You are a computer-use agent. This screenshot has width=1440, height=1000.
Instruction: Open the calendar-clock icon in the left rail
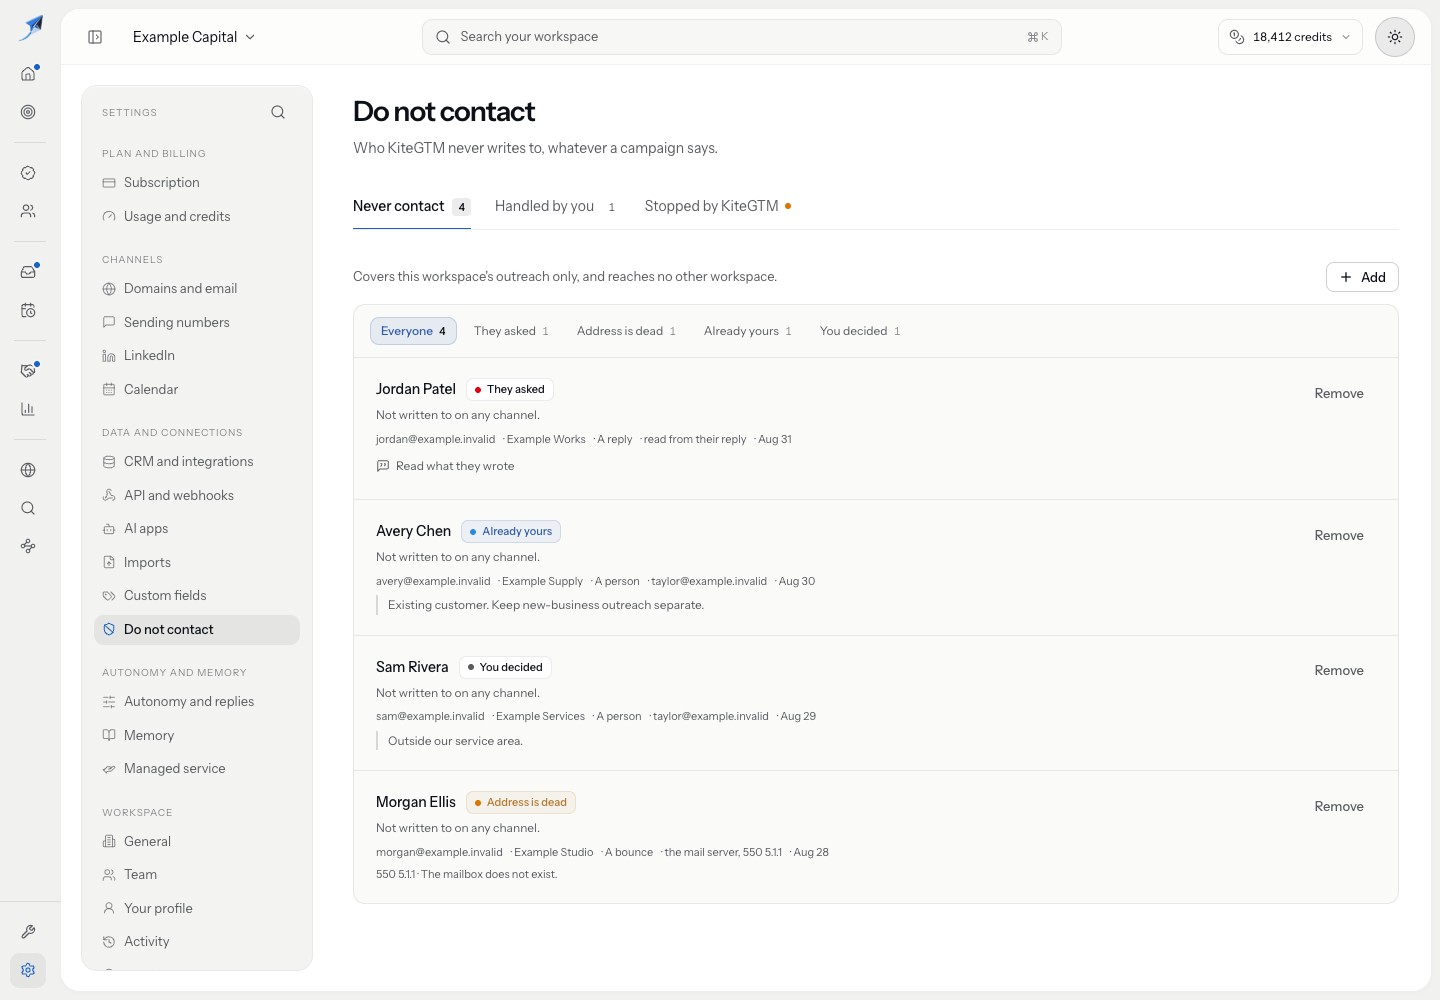(x=28, y=310)
